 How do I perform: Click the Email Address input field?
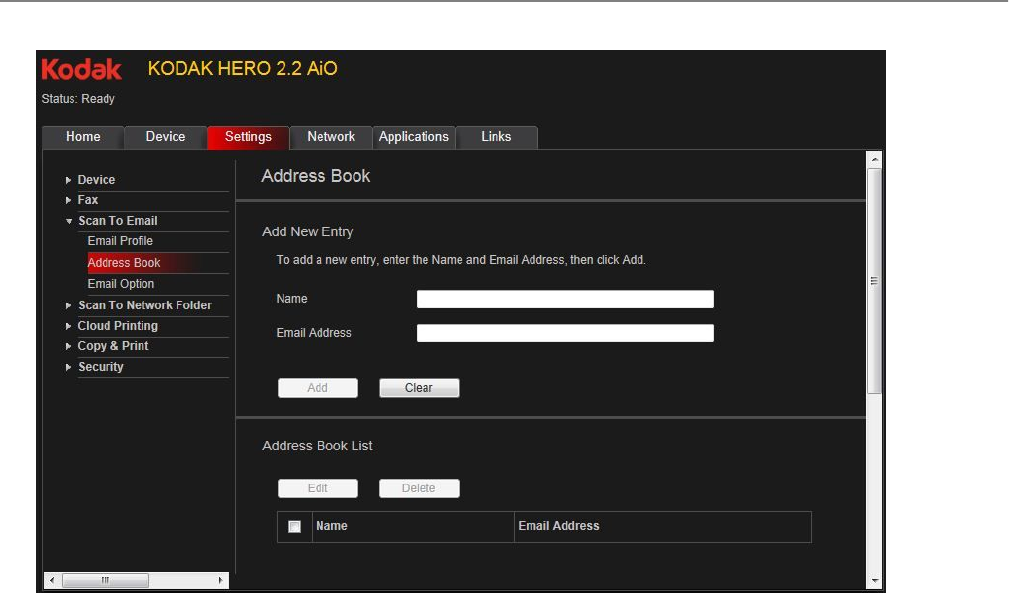coord(565,333)
